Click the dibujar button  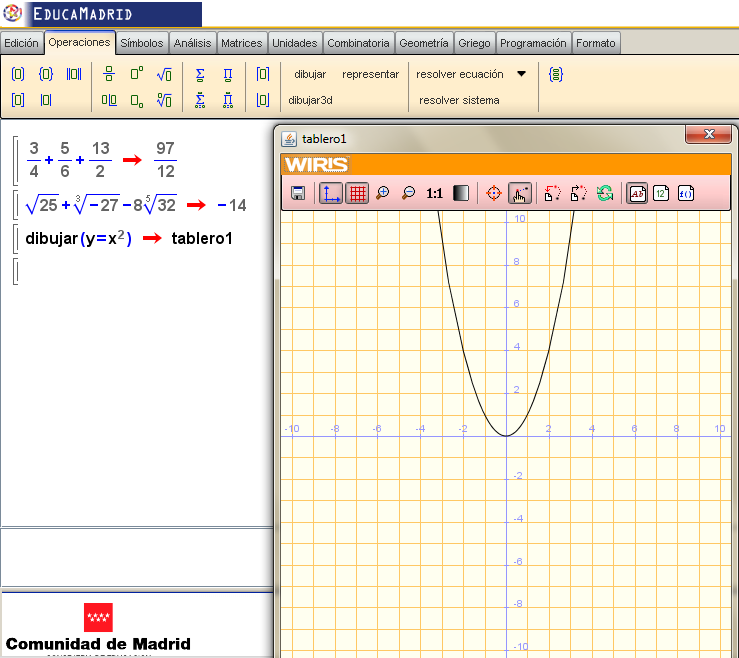click(310, 74)
